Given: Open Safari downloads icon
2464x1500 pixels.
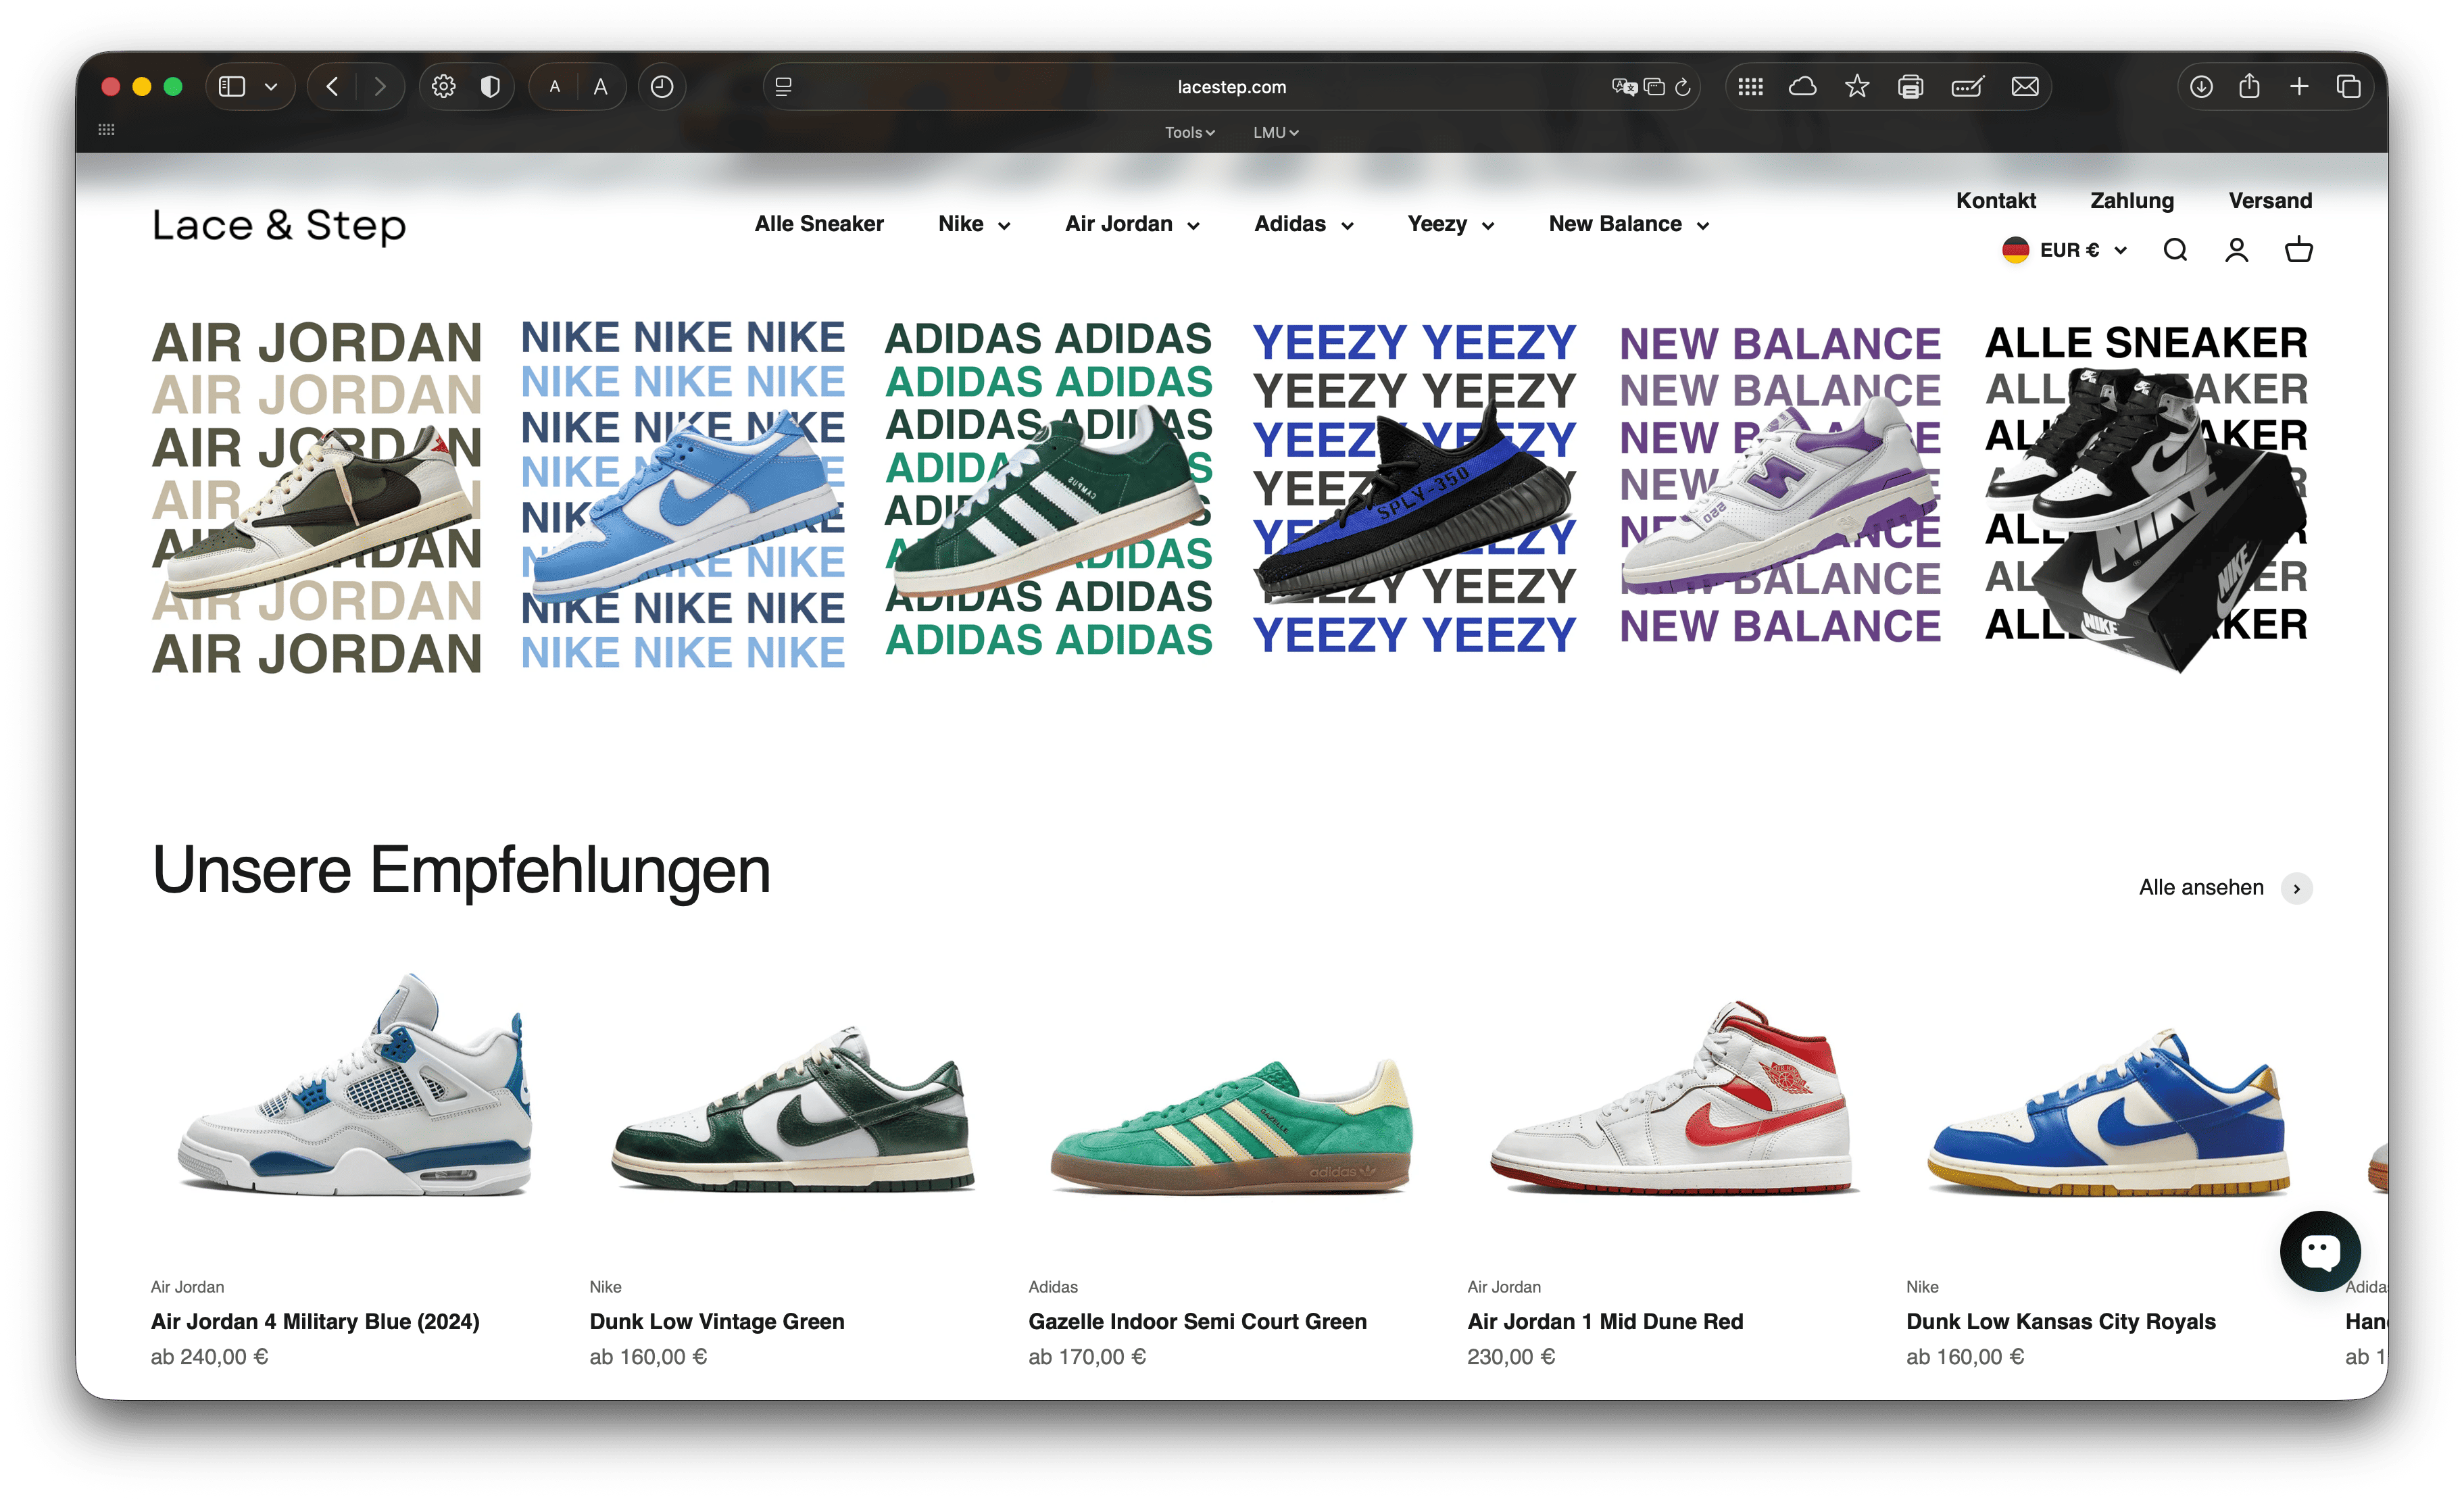Looking at the screenshot, I should coord(2201,87).
